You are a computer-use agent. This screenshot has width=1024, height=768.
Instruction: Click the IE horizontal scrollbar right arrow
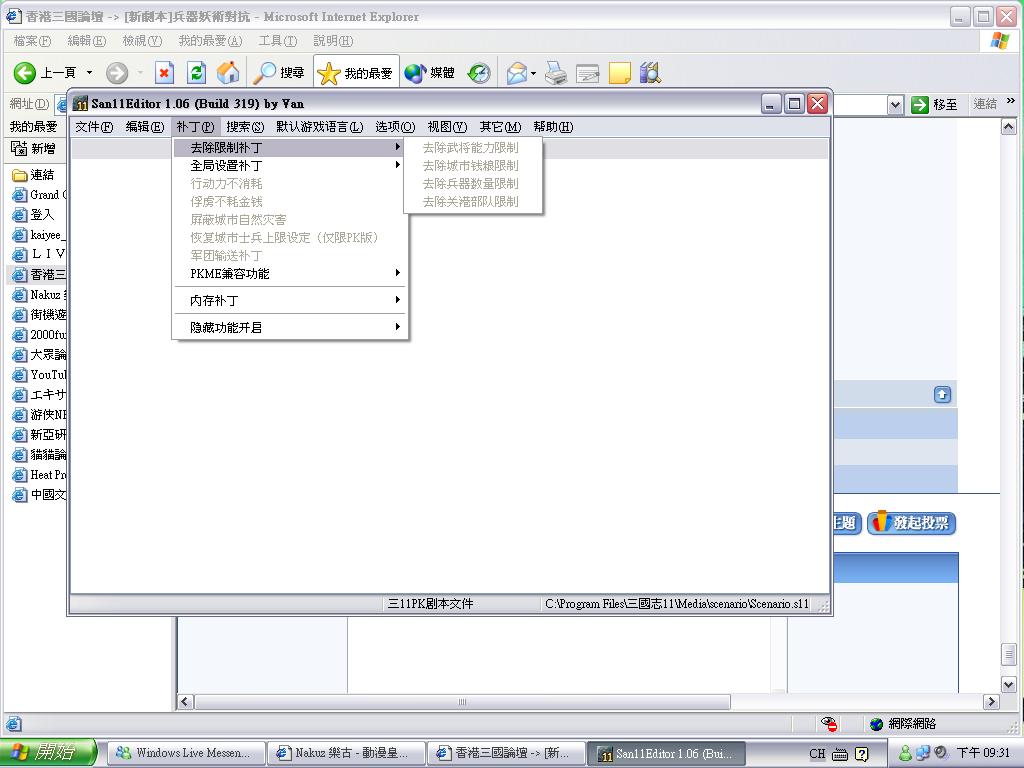point(991,702)
